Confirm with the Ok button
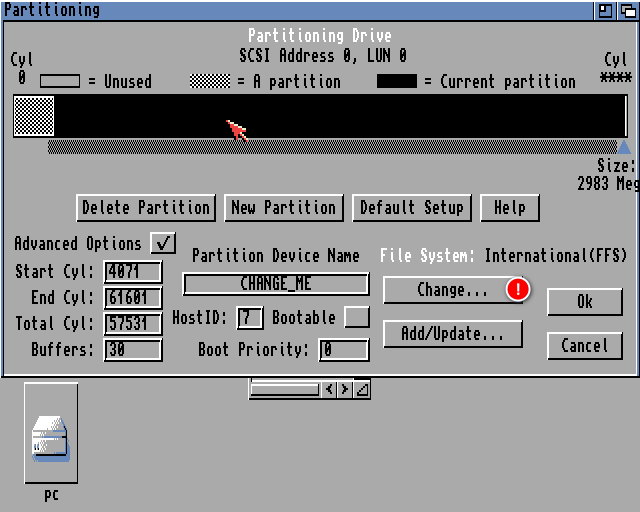Image resolution: width=640 pixels, height=512 pixels. tap(584, 302)
